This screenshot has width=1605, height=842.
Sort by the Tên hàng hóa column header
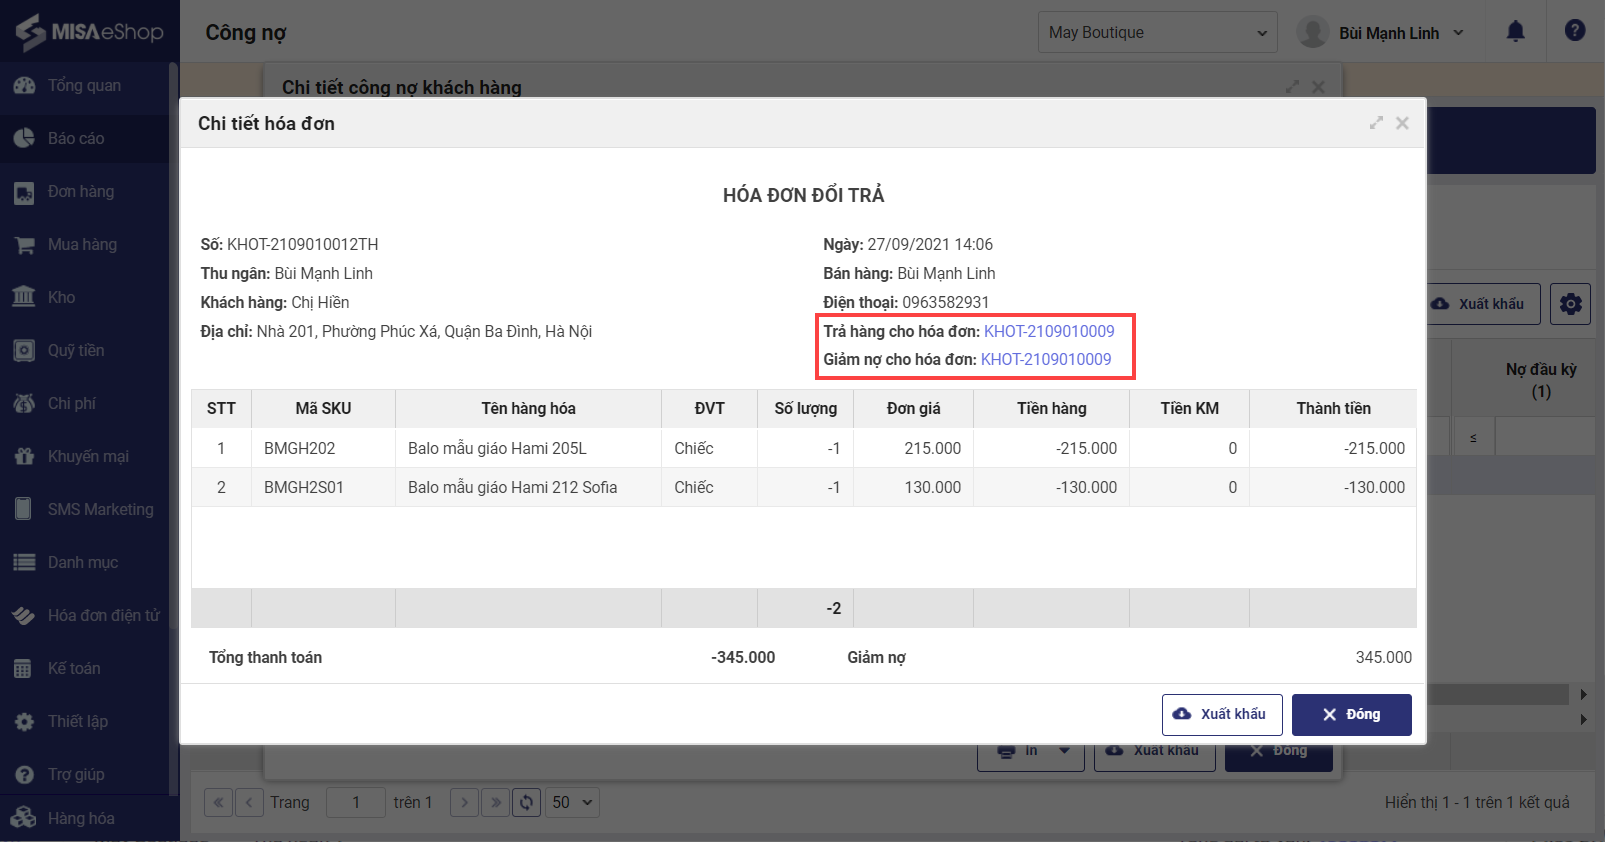point(528,408)
